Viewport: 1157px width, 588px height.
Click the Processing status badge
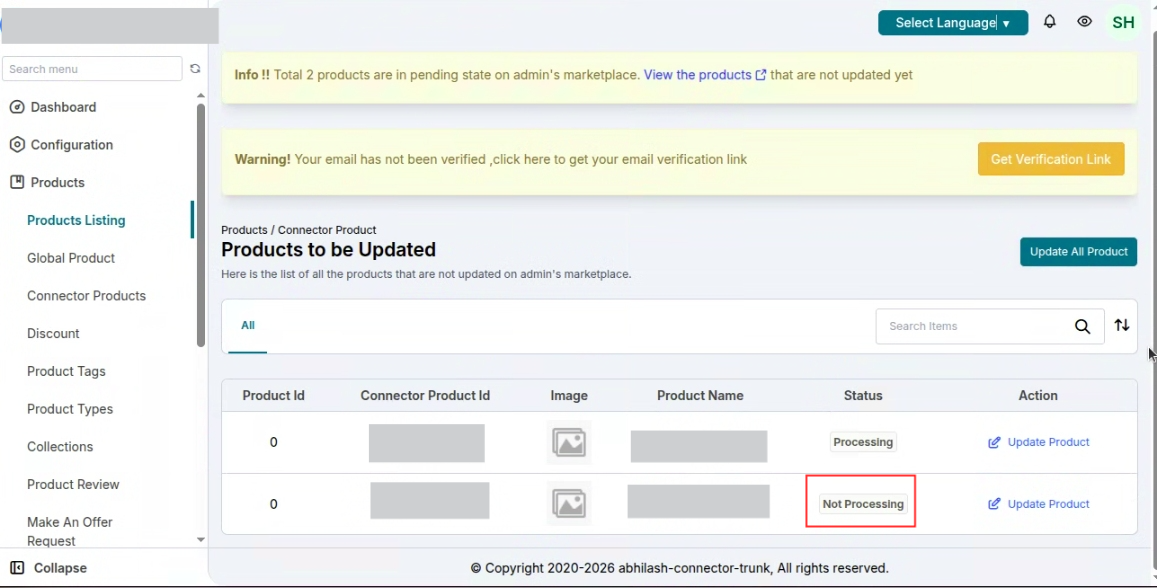[x=863, y=442]
